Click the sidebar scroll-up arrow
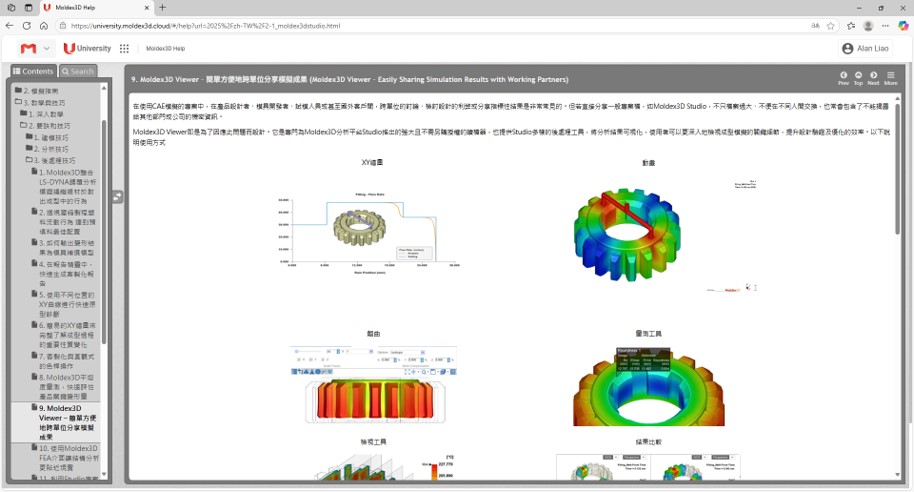 pos(104,88)
